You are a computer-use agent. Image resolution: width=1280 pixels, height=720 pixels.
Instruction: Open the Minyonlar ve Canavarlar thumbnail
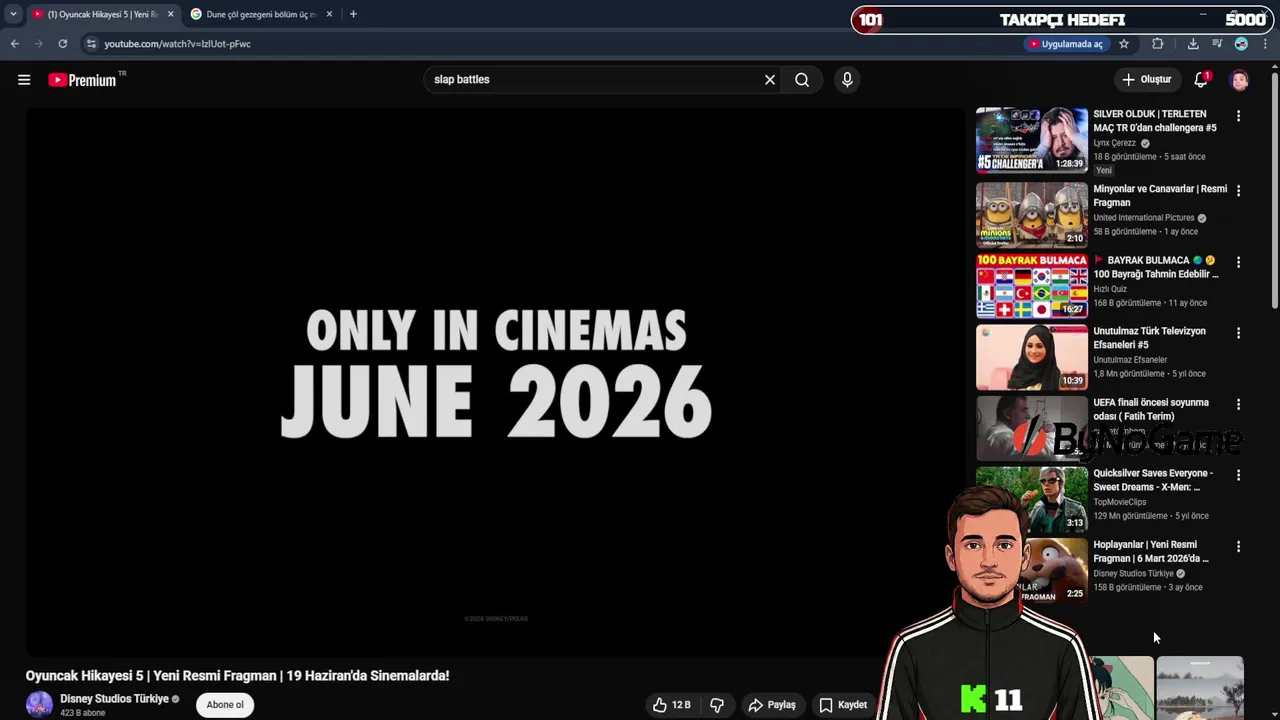[x=1032, y=214]
